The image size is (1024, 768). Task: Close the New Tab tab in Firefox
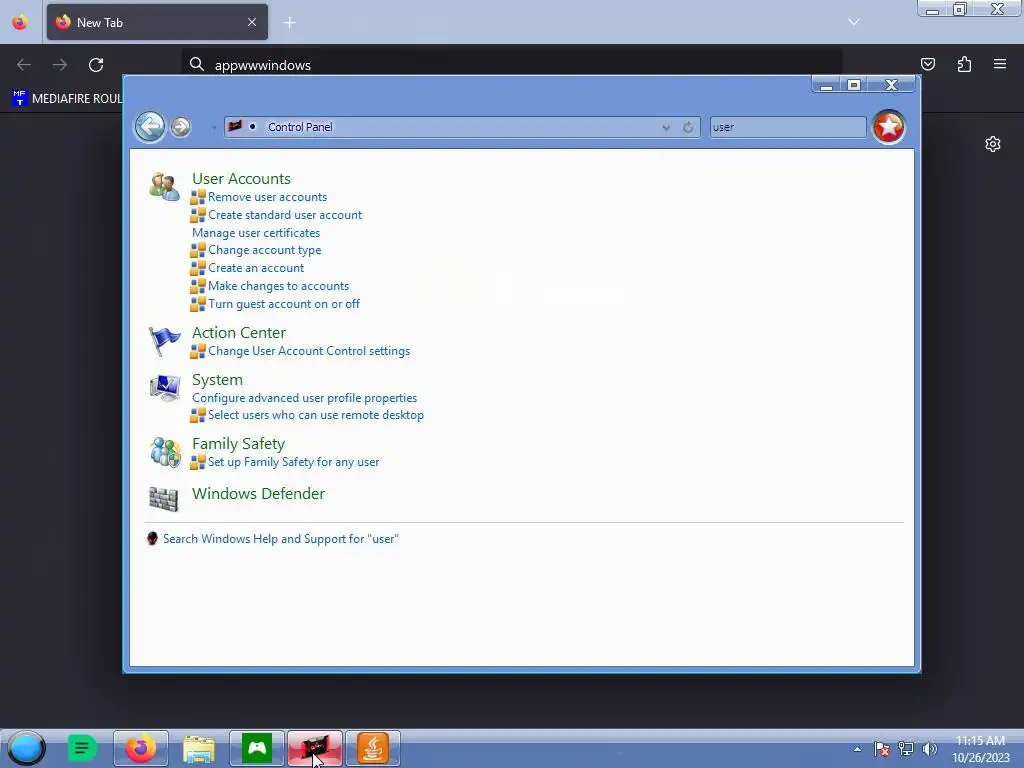pyautogui.click(x=252, y=22)
